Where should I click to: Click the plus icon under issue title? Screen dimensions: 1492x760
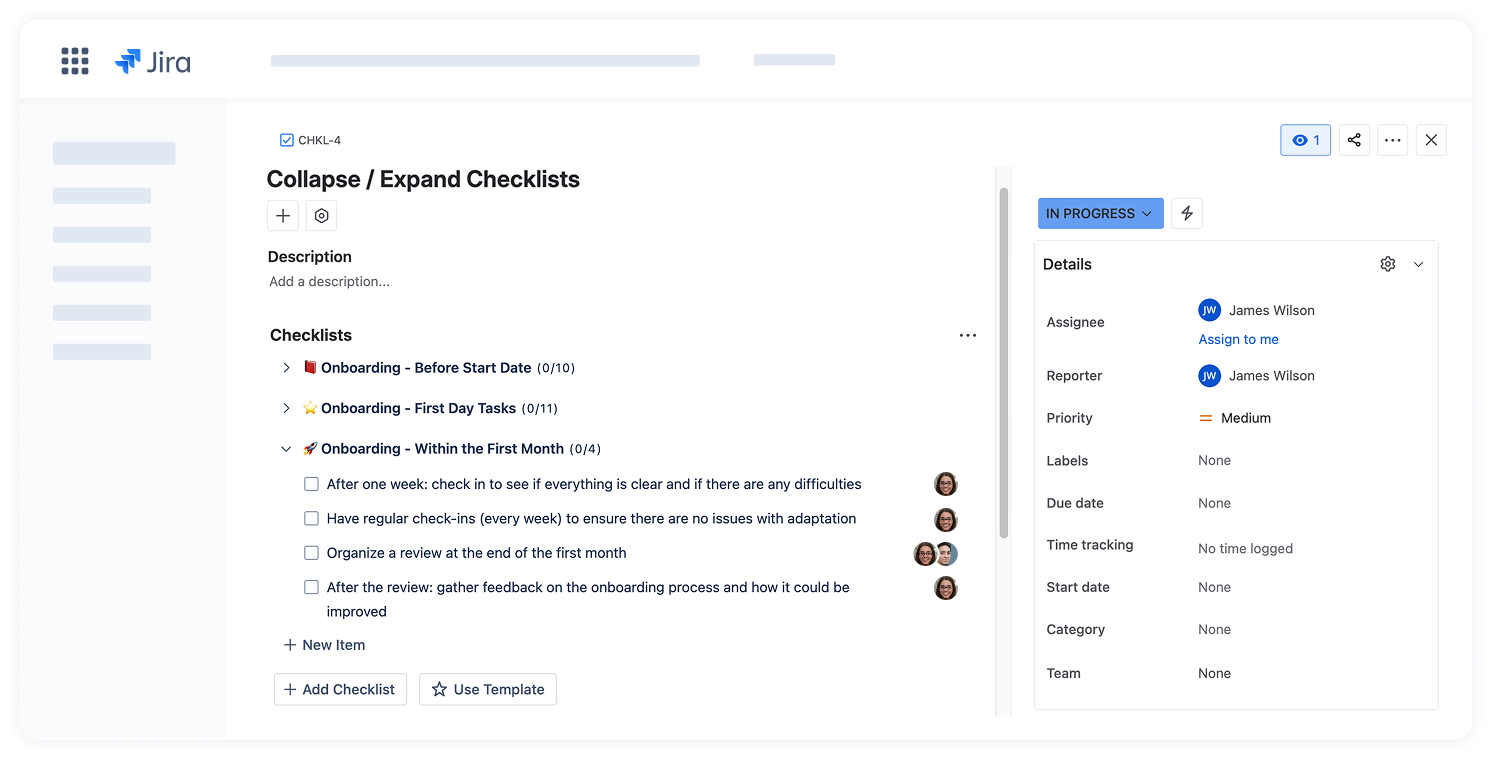(283, 216)
